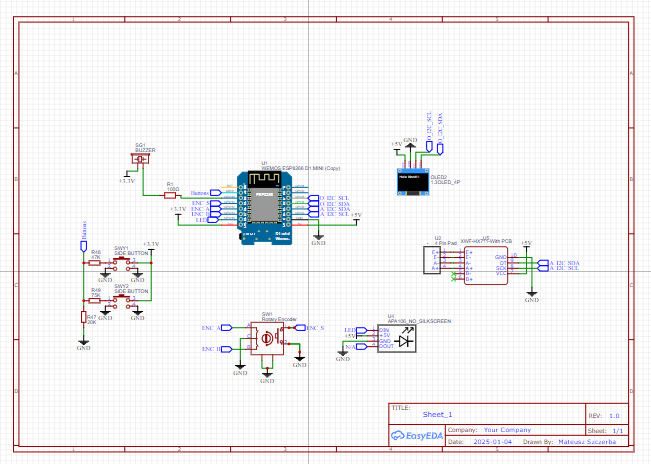Click the 'APA106_NO_SILKSCREEN' label
Screen dimensions: 651x464
tap(419, 321)
